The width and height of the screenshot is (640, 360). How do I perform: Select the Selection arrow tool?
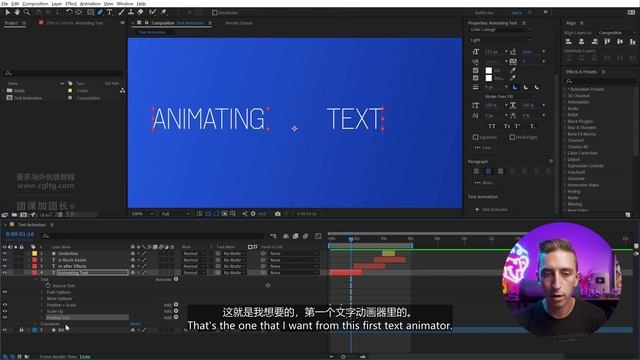point(7,13)
